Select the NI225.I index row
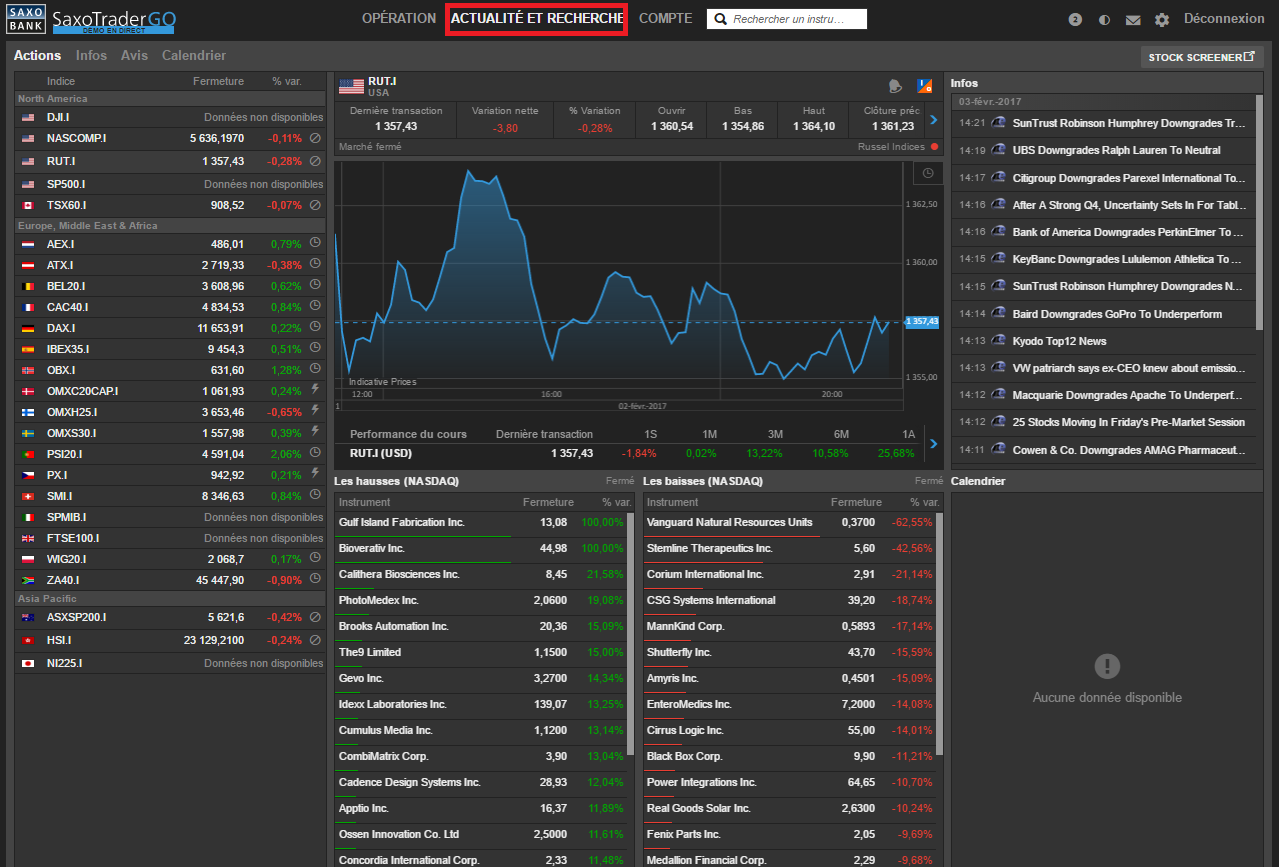This screenshot has width=1280, height=867. [x=170, y=663]
